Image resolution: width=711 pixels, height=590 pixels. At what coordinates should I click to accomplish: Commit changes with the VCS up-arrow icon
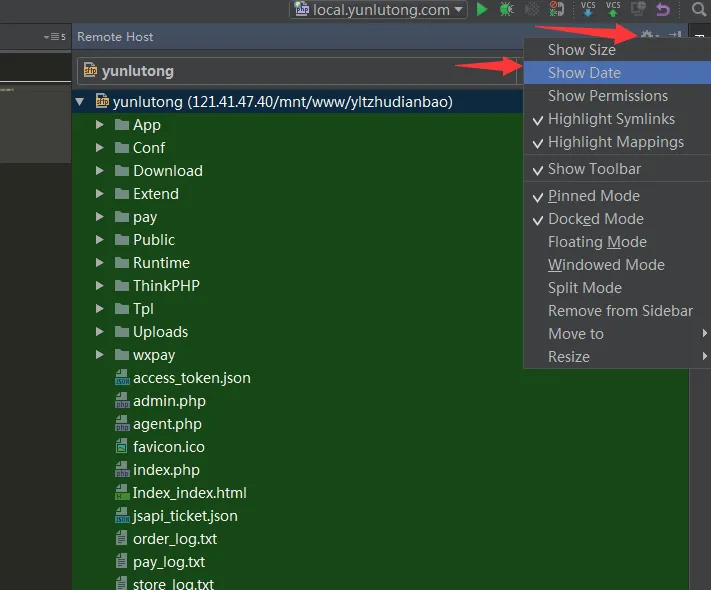coord(613,9)
